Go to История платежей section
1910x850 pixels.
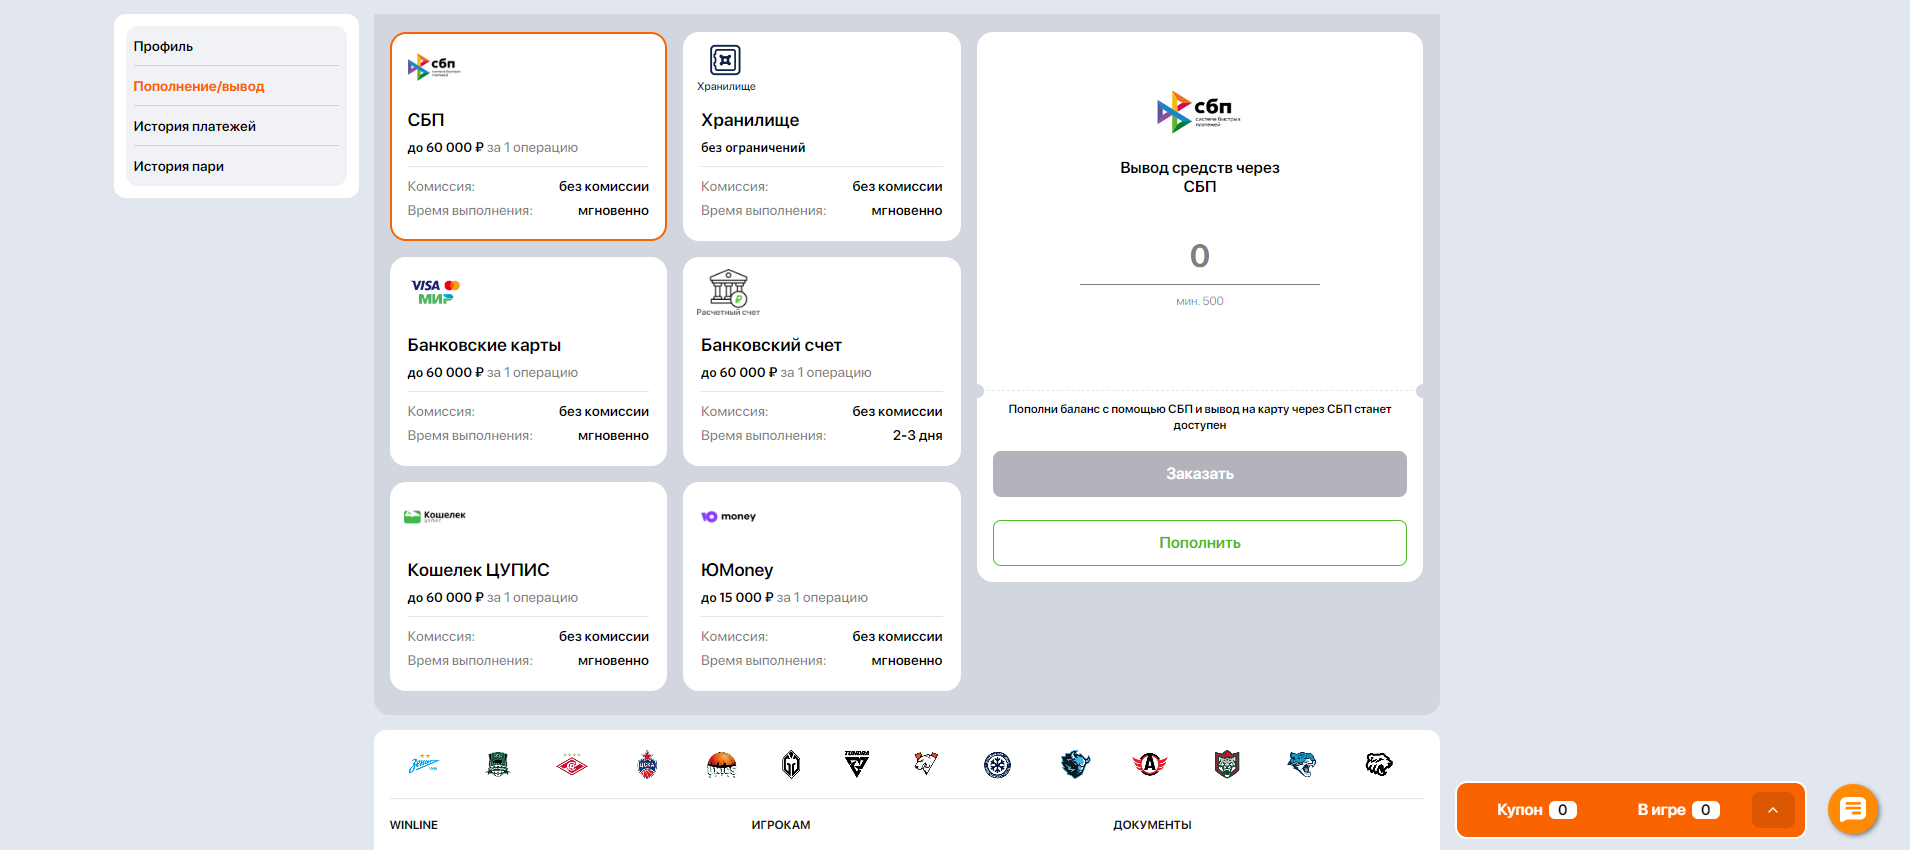click(x=195, y=126)
